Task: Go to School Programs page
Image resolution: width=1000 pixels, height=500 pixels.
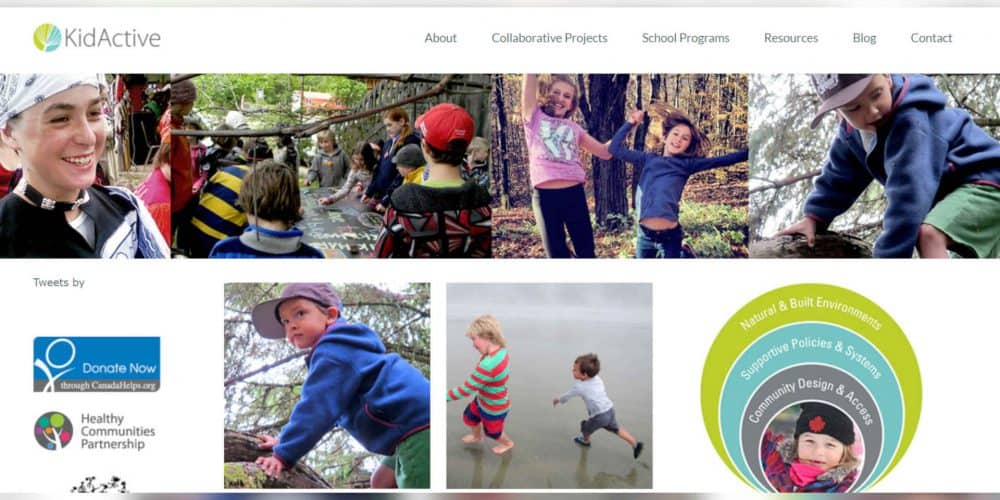Action: pyautogui.click(x=686, y=38)
